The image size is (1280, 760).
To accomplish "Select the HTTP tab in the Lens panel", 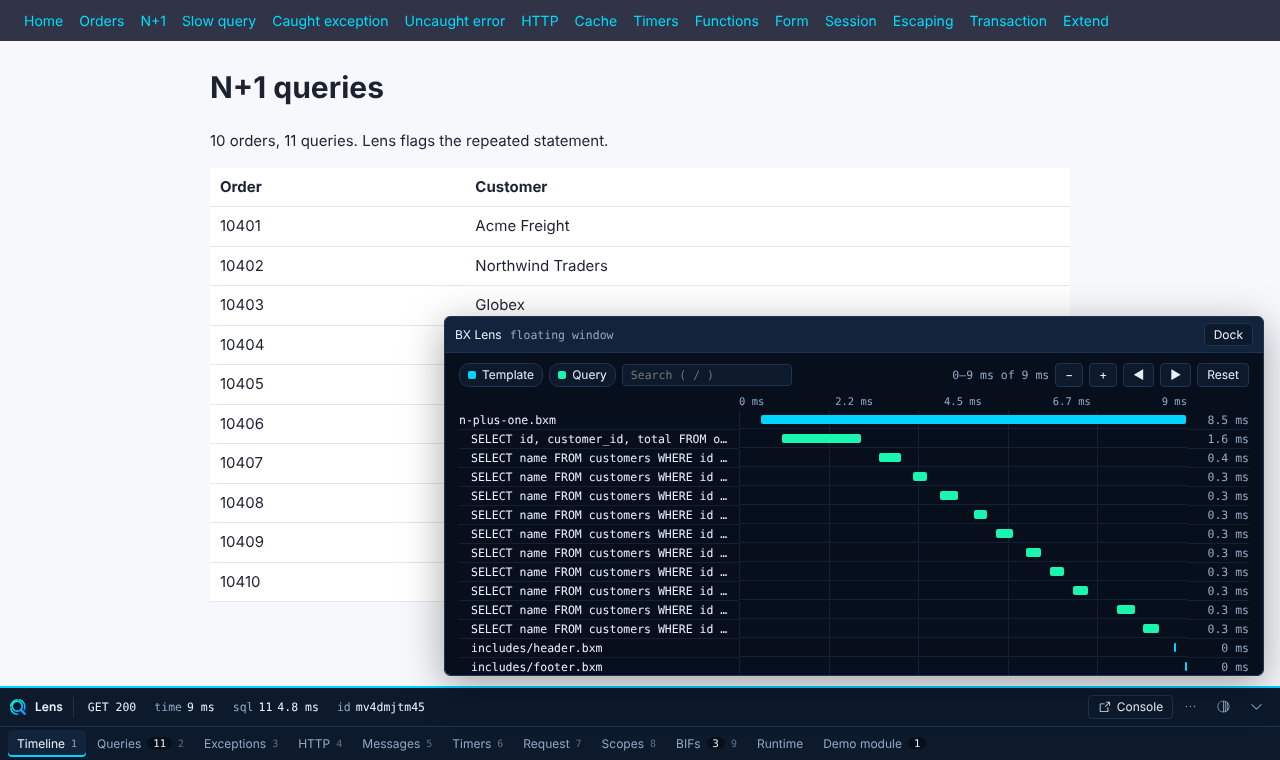I will 320,744.
